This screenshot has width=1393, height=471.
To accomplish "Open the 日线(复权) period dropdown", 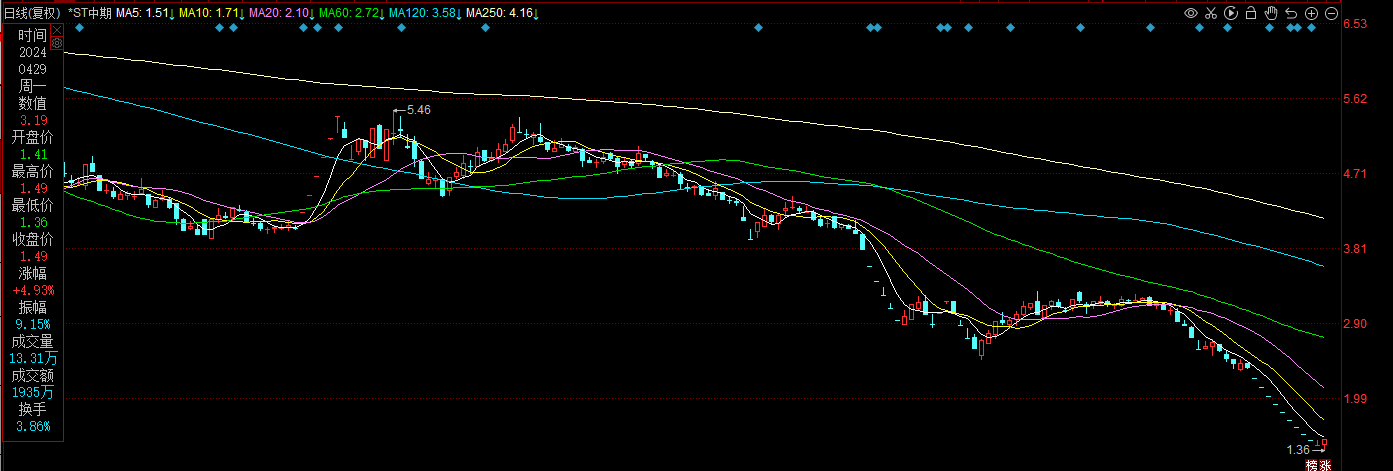I will (31, 13).
